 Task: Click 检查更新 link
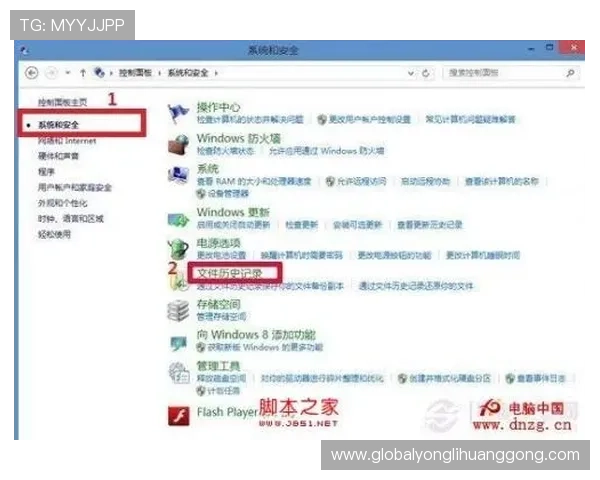point(302,225)
